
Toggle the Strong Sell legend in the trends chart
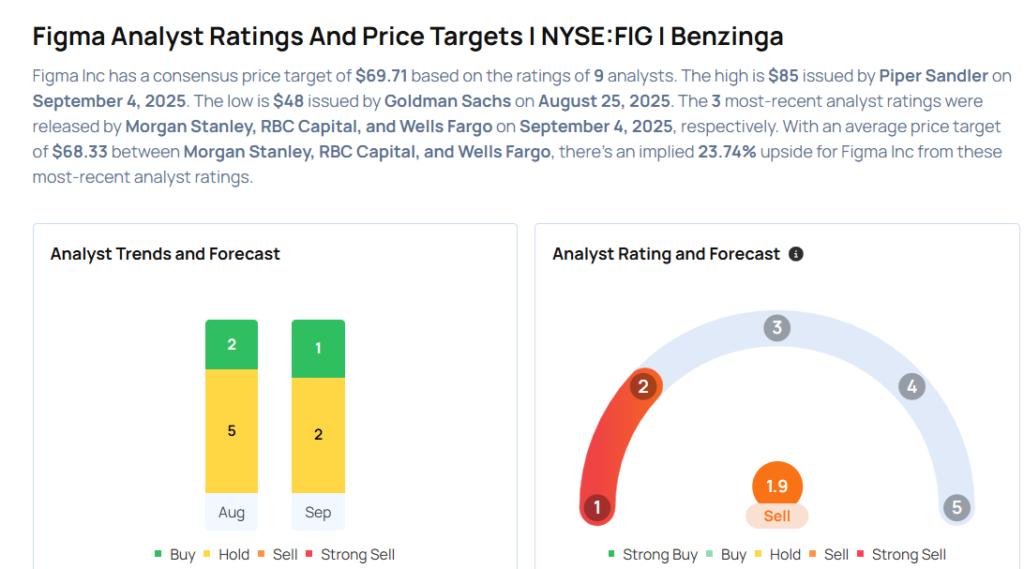(350, 554)
